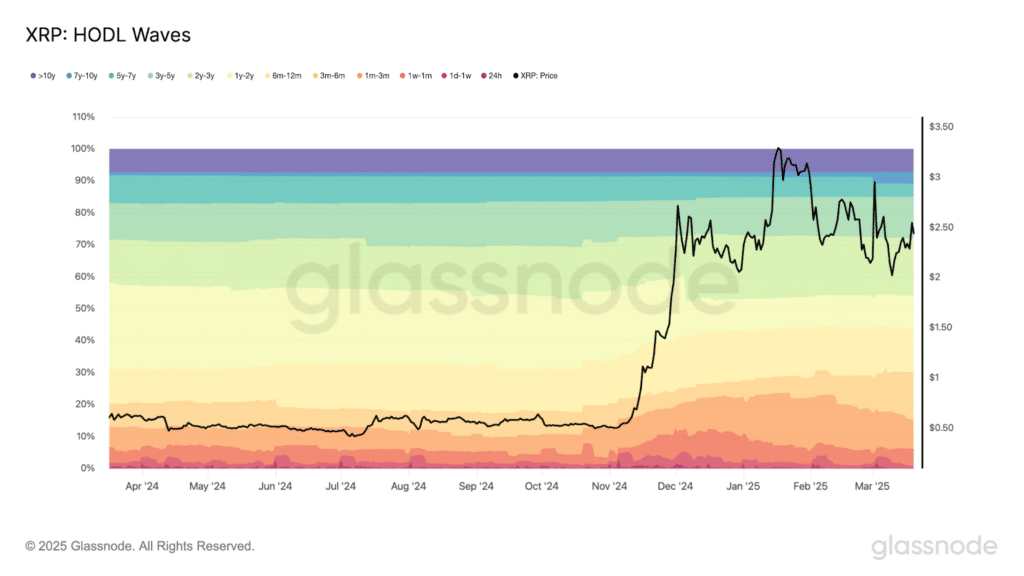1024x576 pixels.
Task: Click the Jul '24 x-axis label
Action: [341, 487]
